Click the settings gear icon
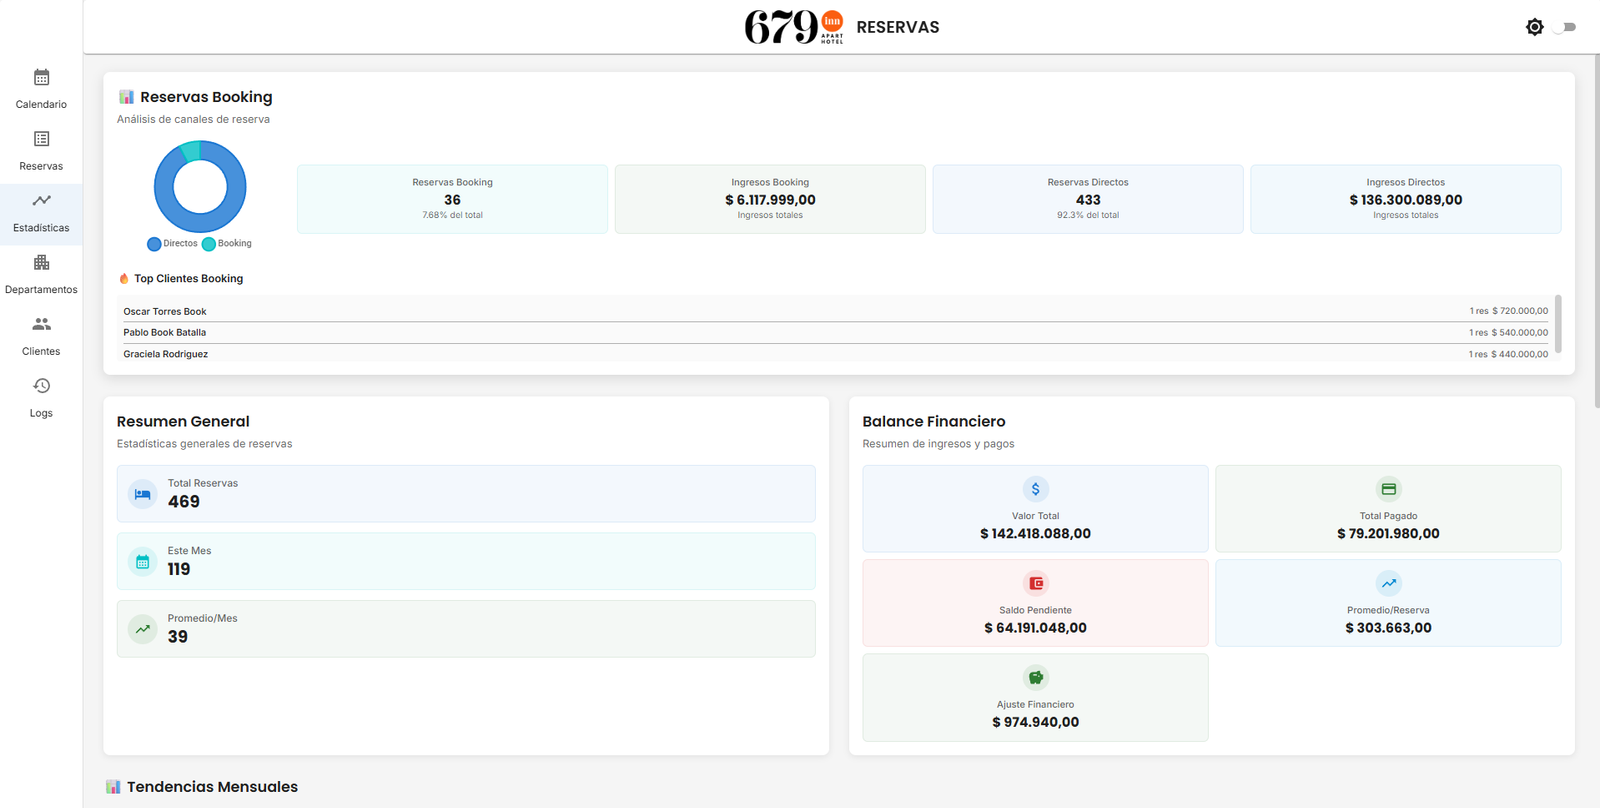Image resolution: width=1600 pixels, height=808 pixels. 1534,27
